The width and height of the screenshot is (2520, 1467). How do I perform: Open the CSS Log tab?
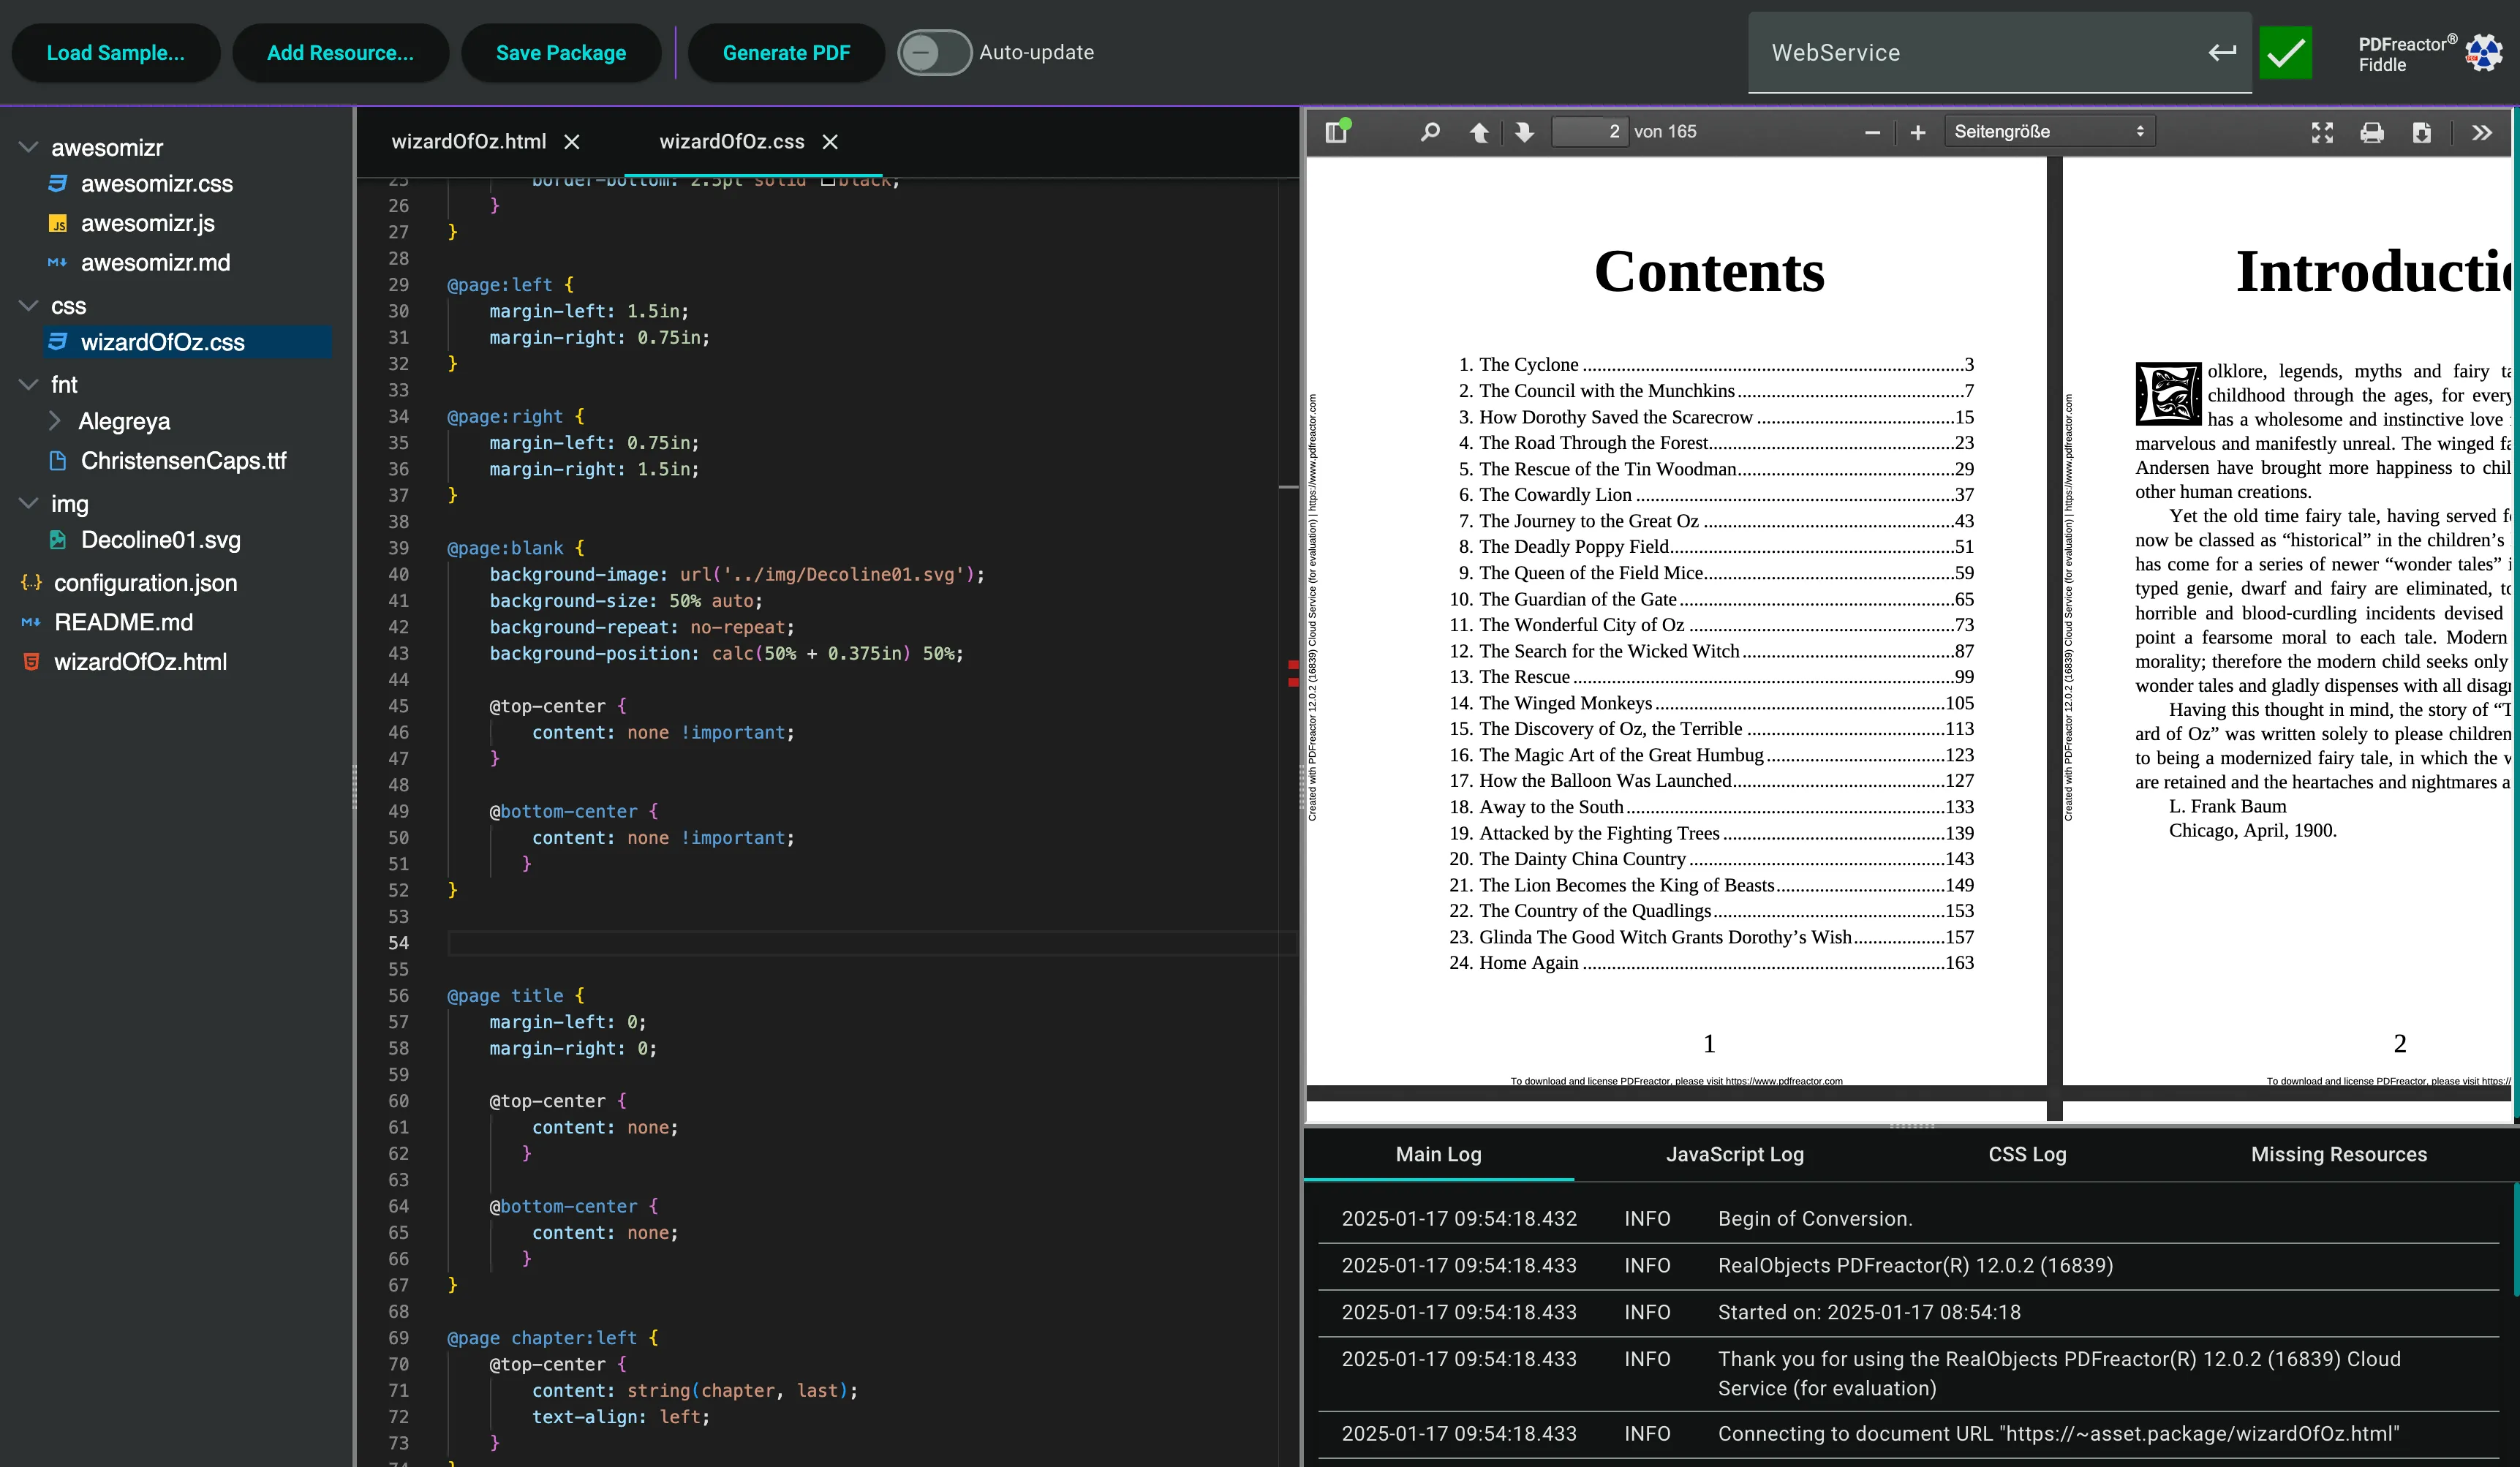[2027, 1154]
